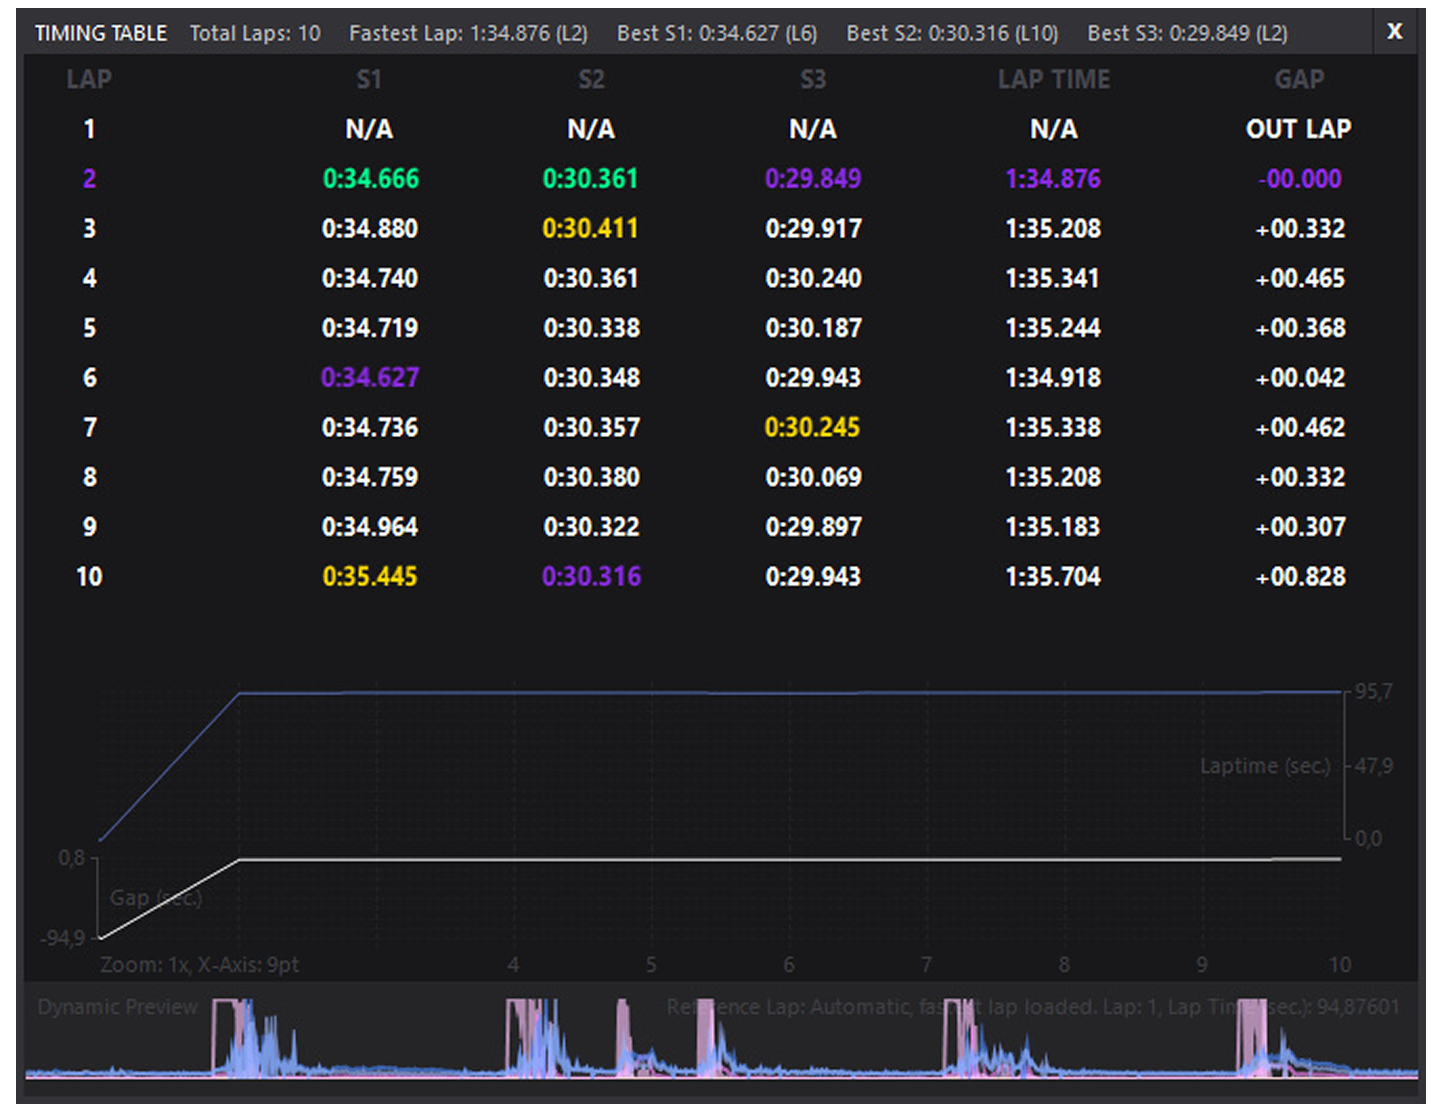Click the OUT LAP gap cell

click(1298, 129)
